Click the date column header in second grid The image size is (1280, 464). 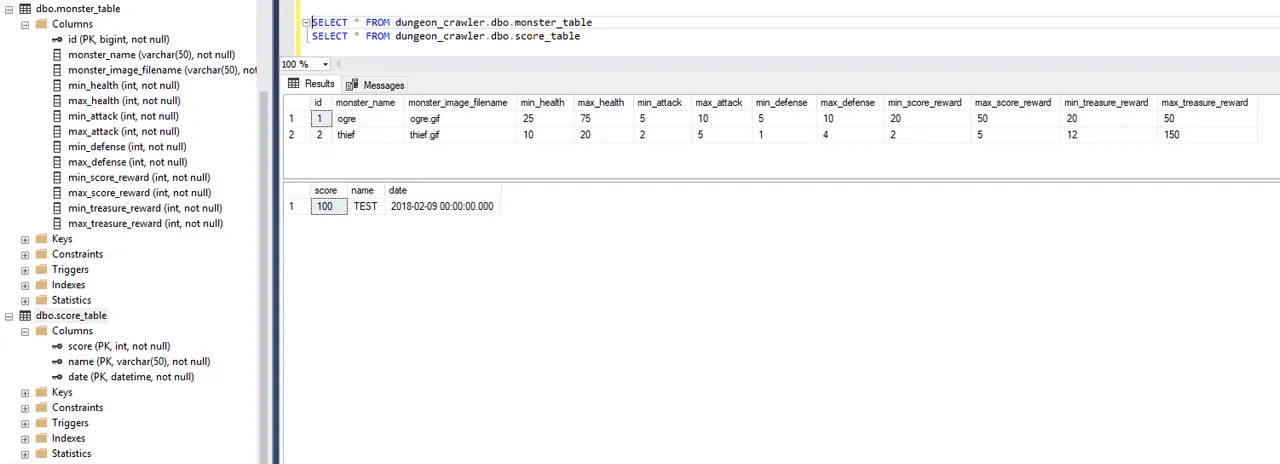443,190
